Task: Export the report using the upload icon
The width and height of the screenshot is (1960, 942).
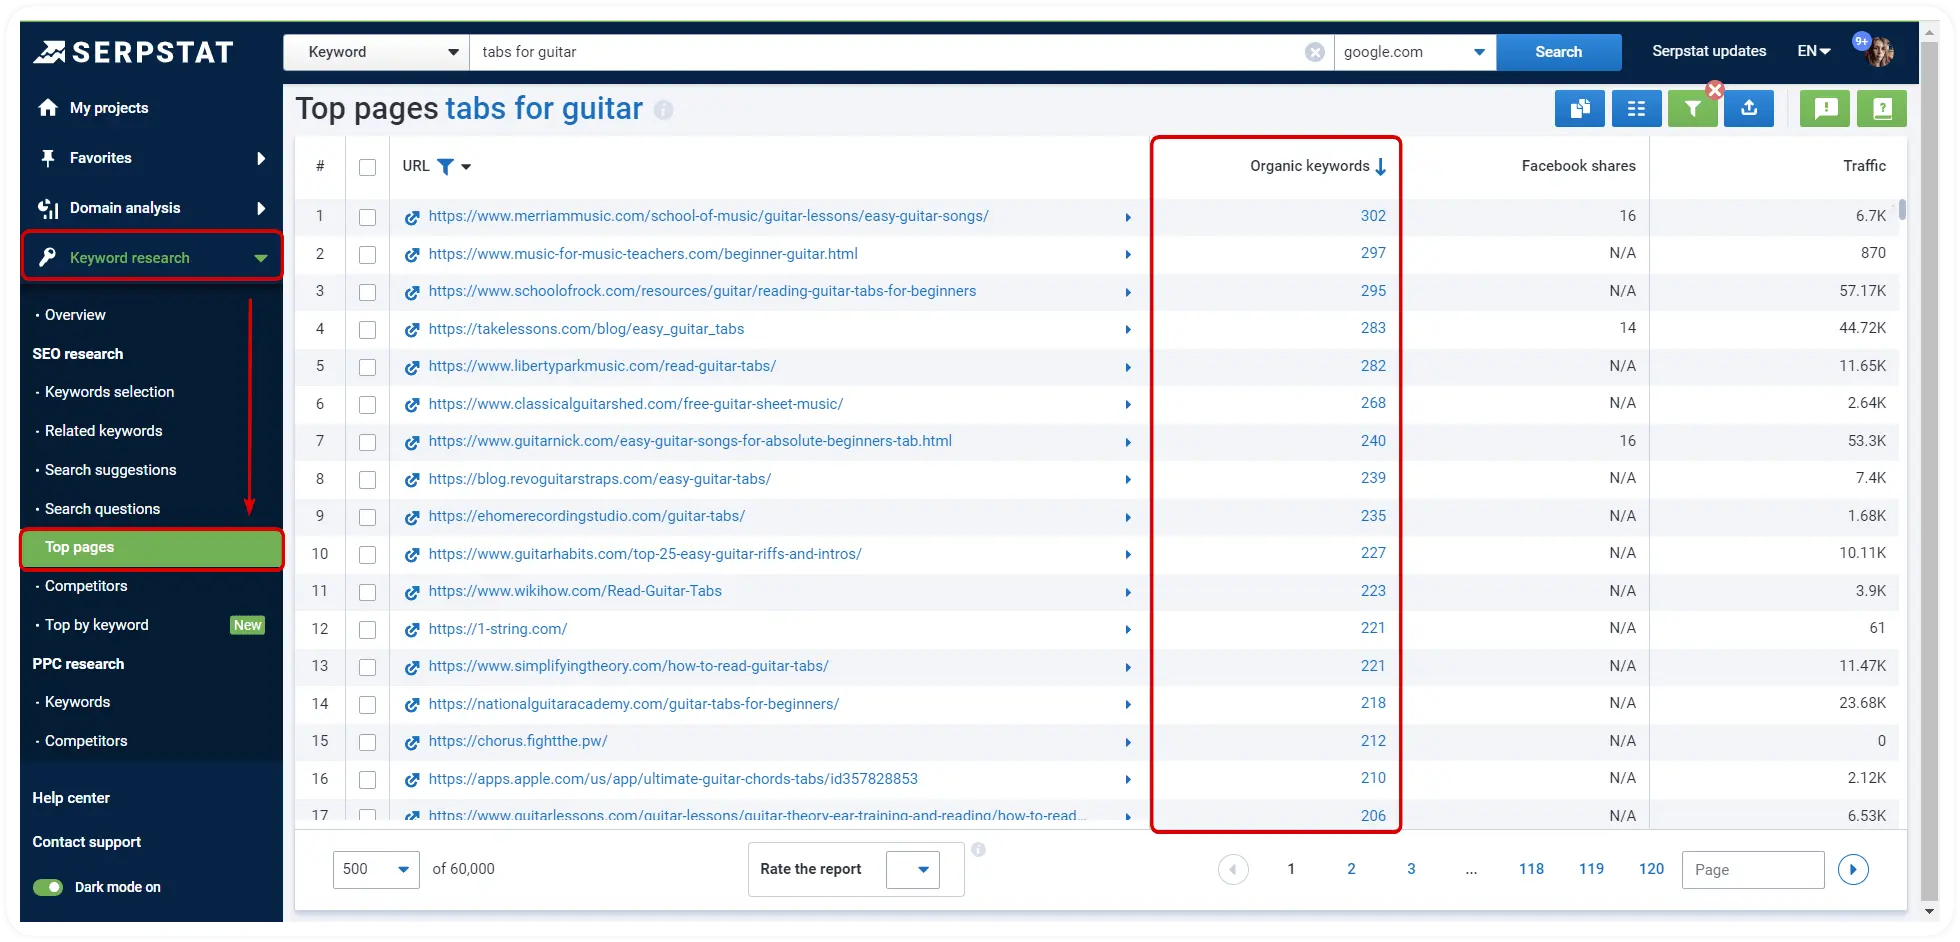Action: coord(1748,108)
